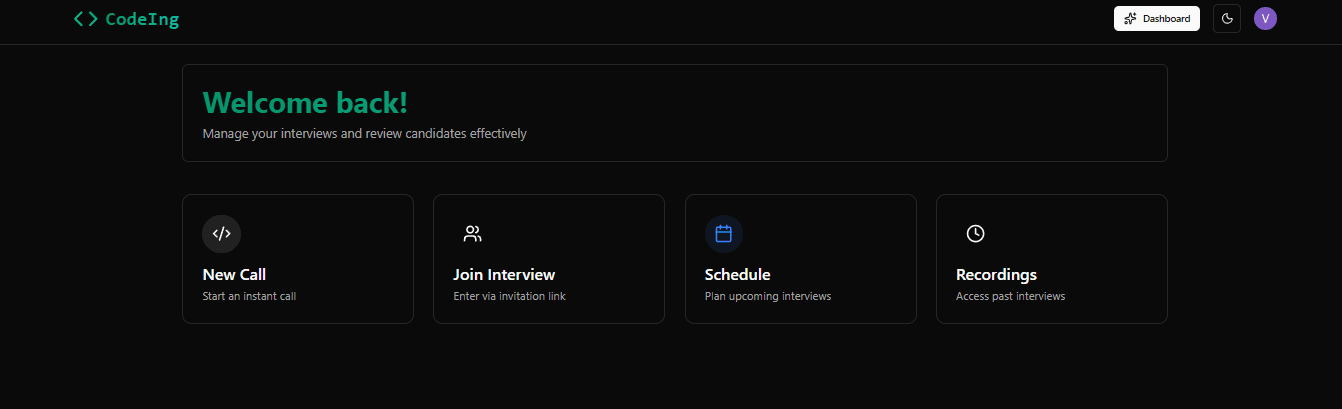Click the code icon on the New Call card
Image resolution: width=1342 pixels, height=409 pixels.
221,234
